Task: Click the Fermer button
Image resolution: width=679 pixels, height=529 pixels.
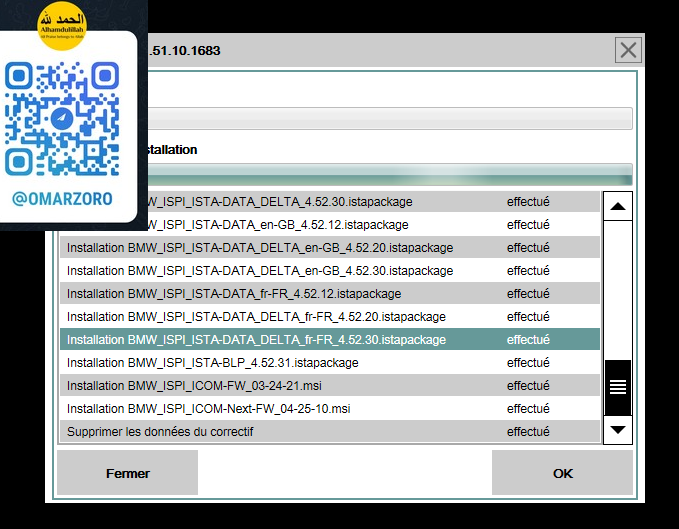Action: (127, 473)
